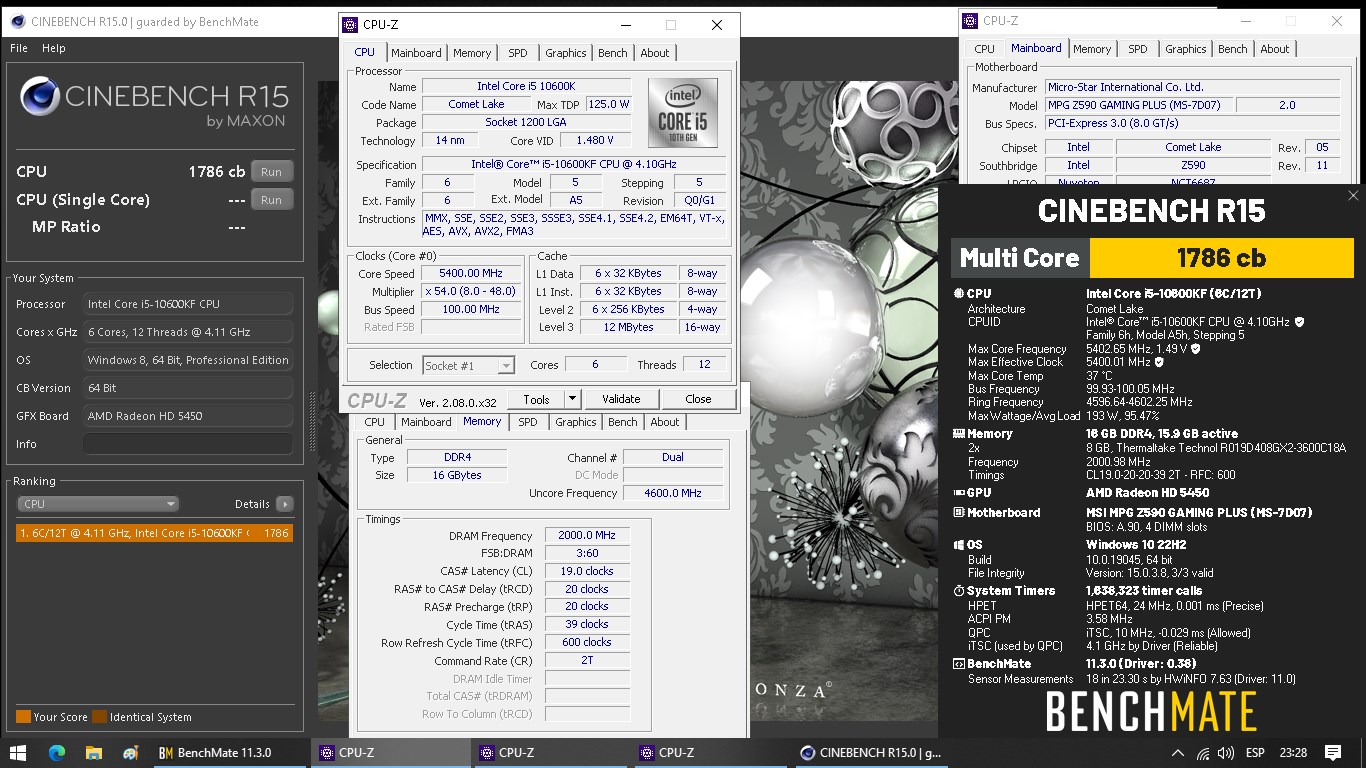Click the shield icon beside Max Core Frequency
Image resolution: width=1366 pixels, height=768 pixels.
tap(1196, 349)
